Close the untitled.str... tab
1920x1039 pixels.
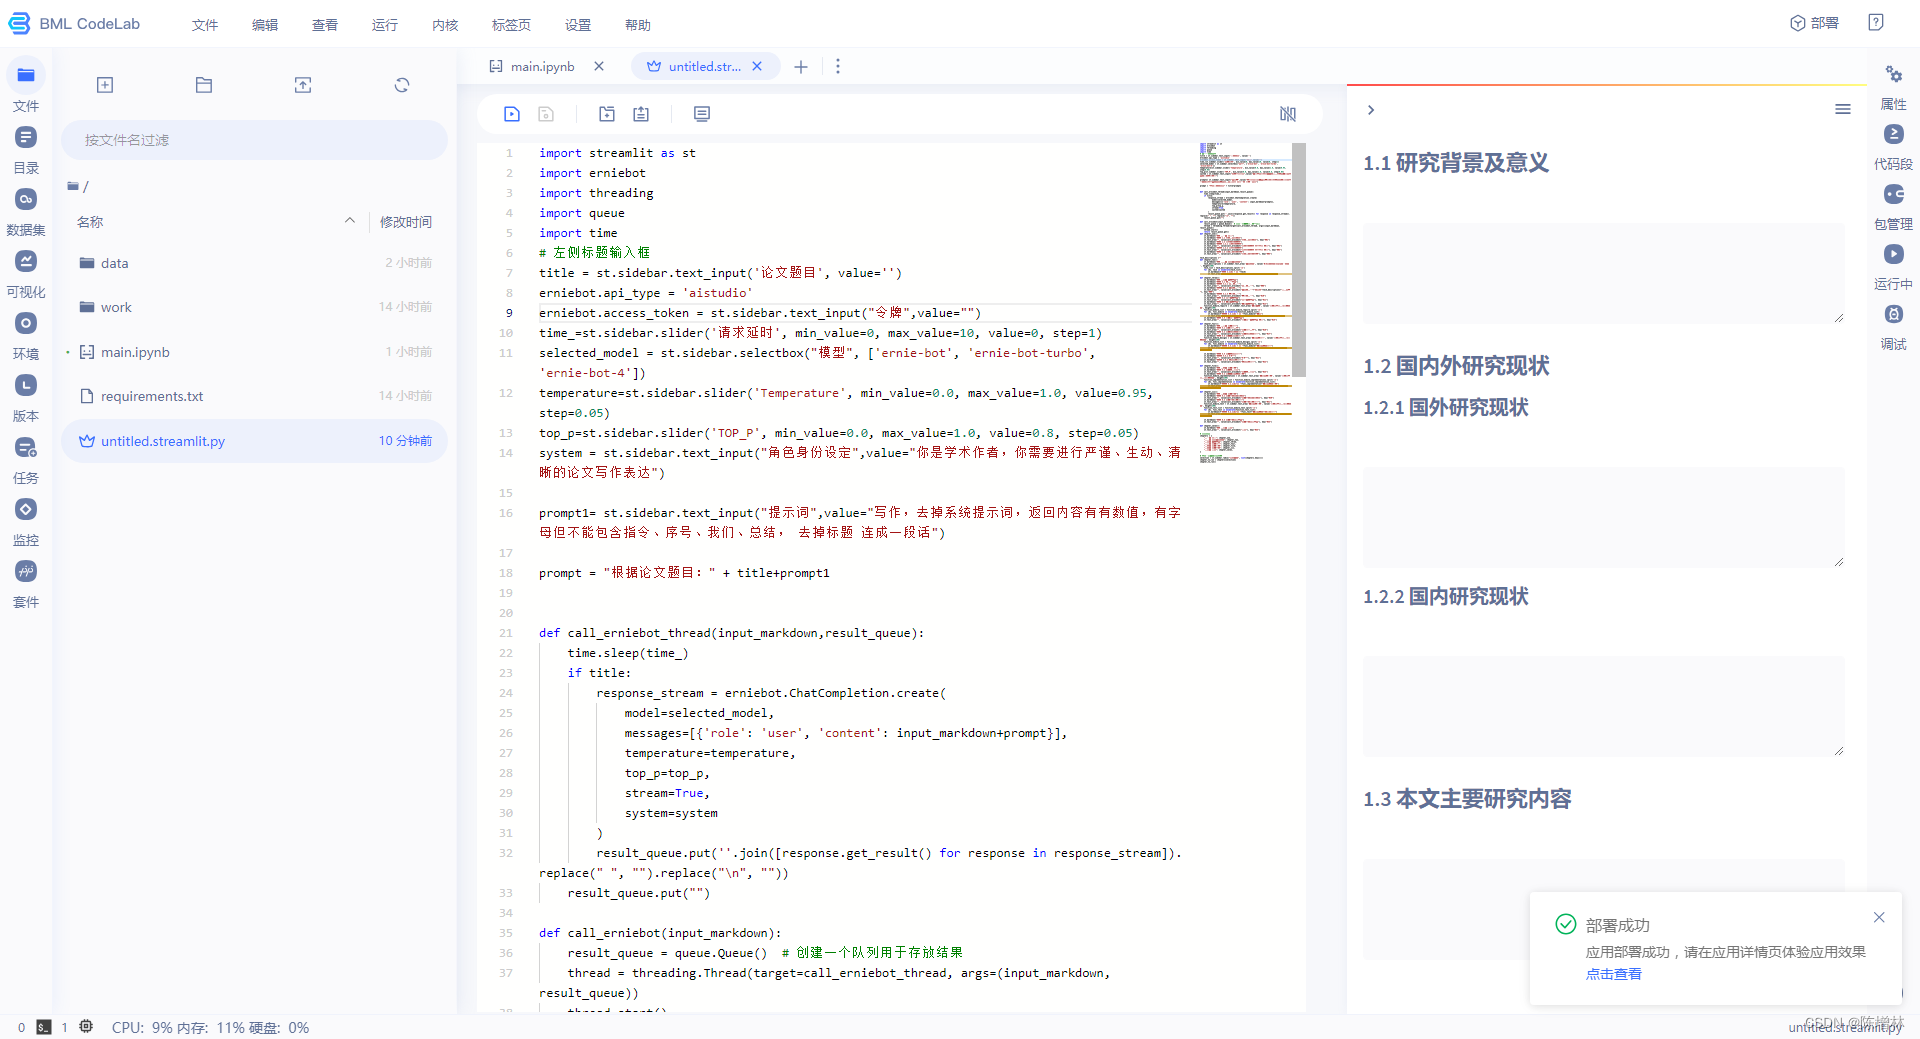[757, 66]
